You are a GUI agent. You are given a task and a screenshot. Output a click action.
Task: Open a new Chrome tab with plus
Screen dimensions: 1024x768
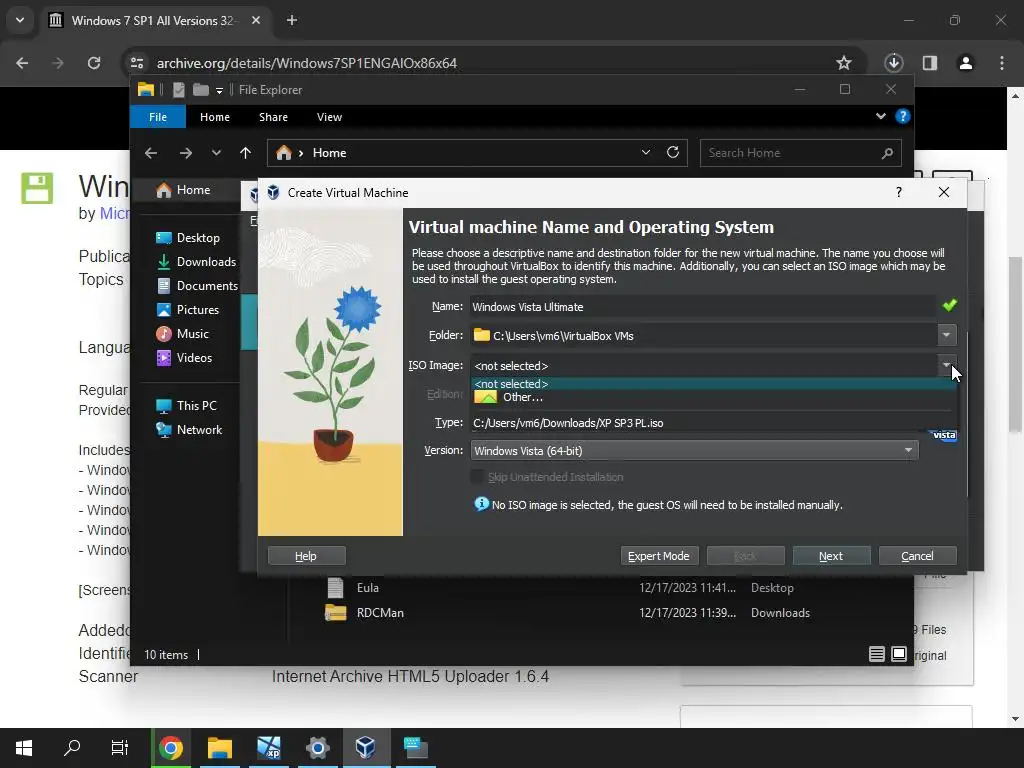coord(292,20)
